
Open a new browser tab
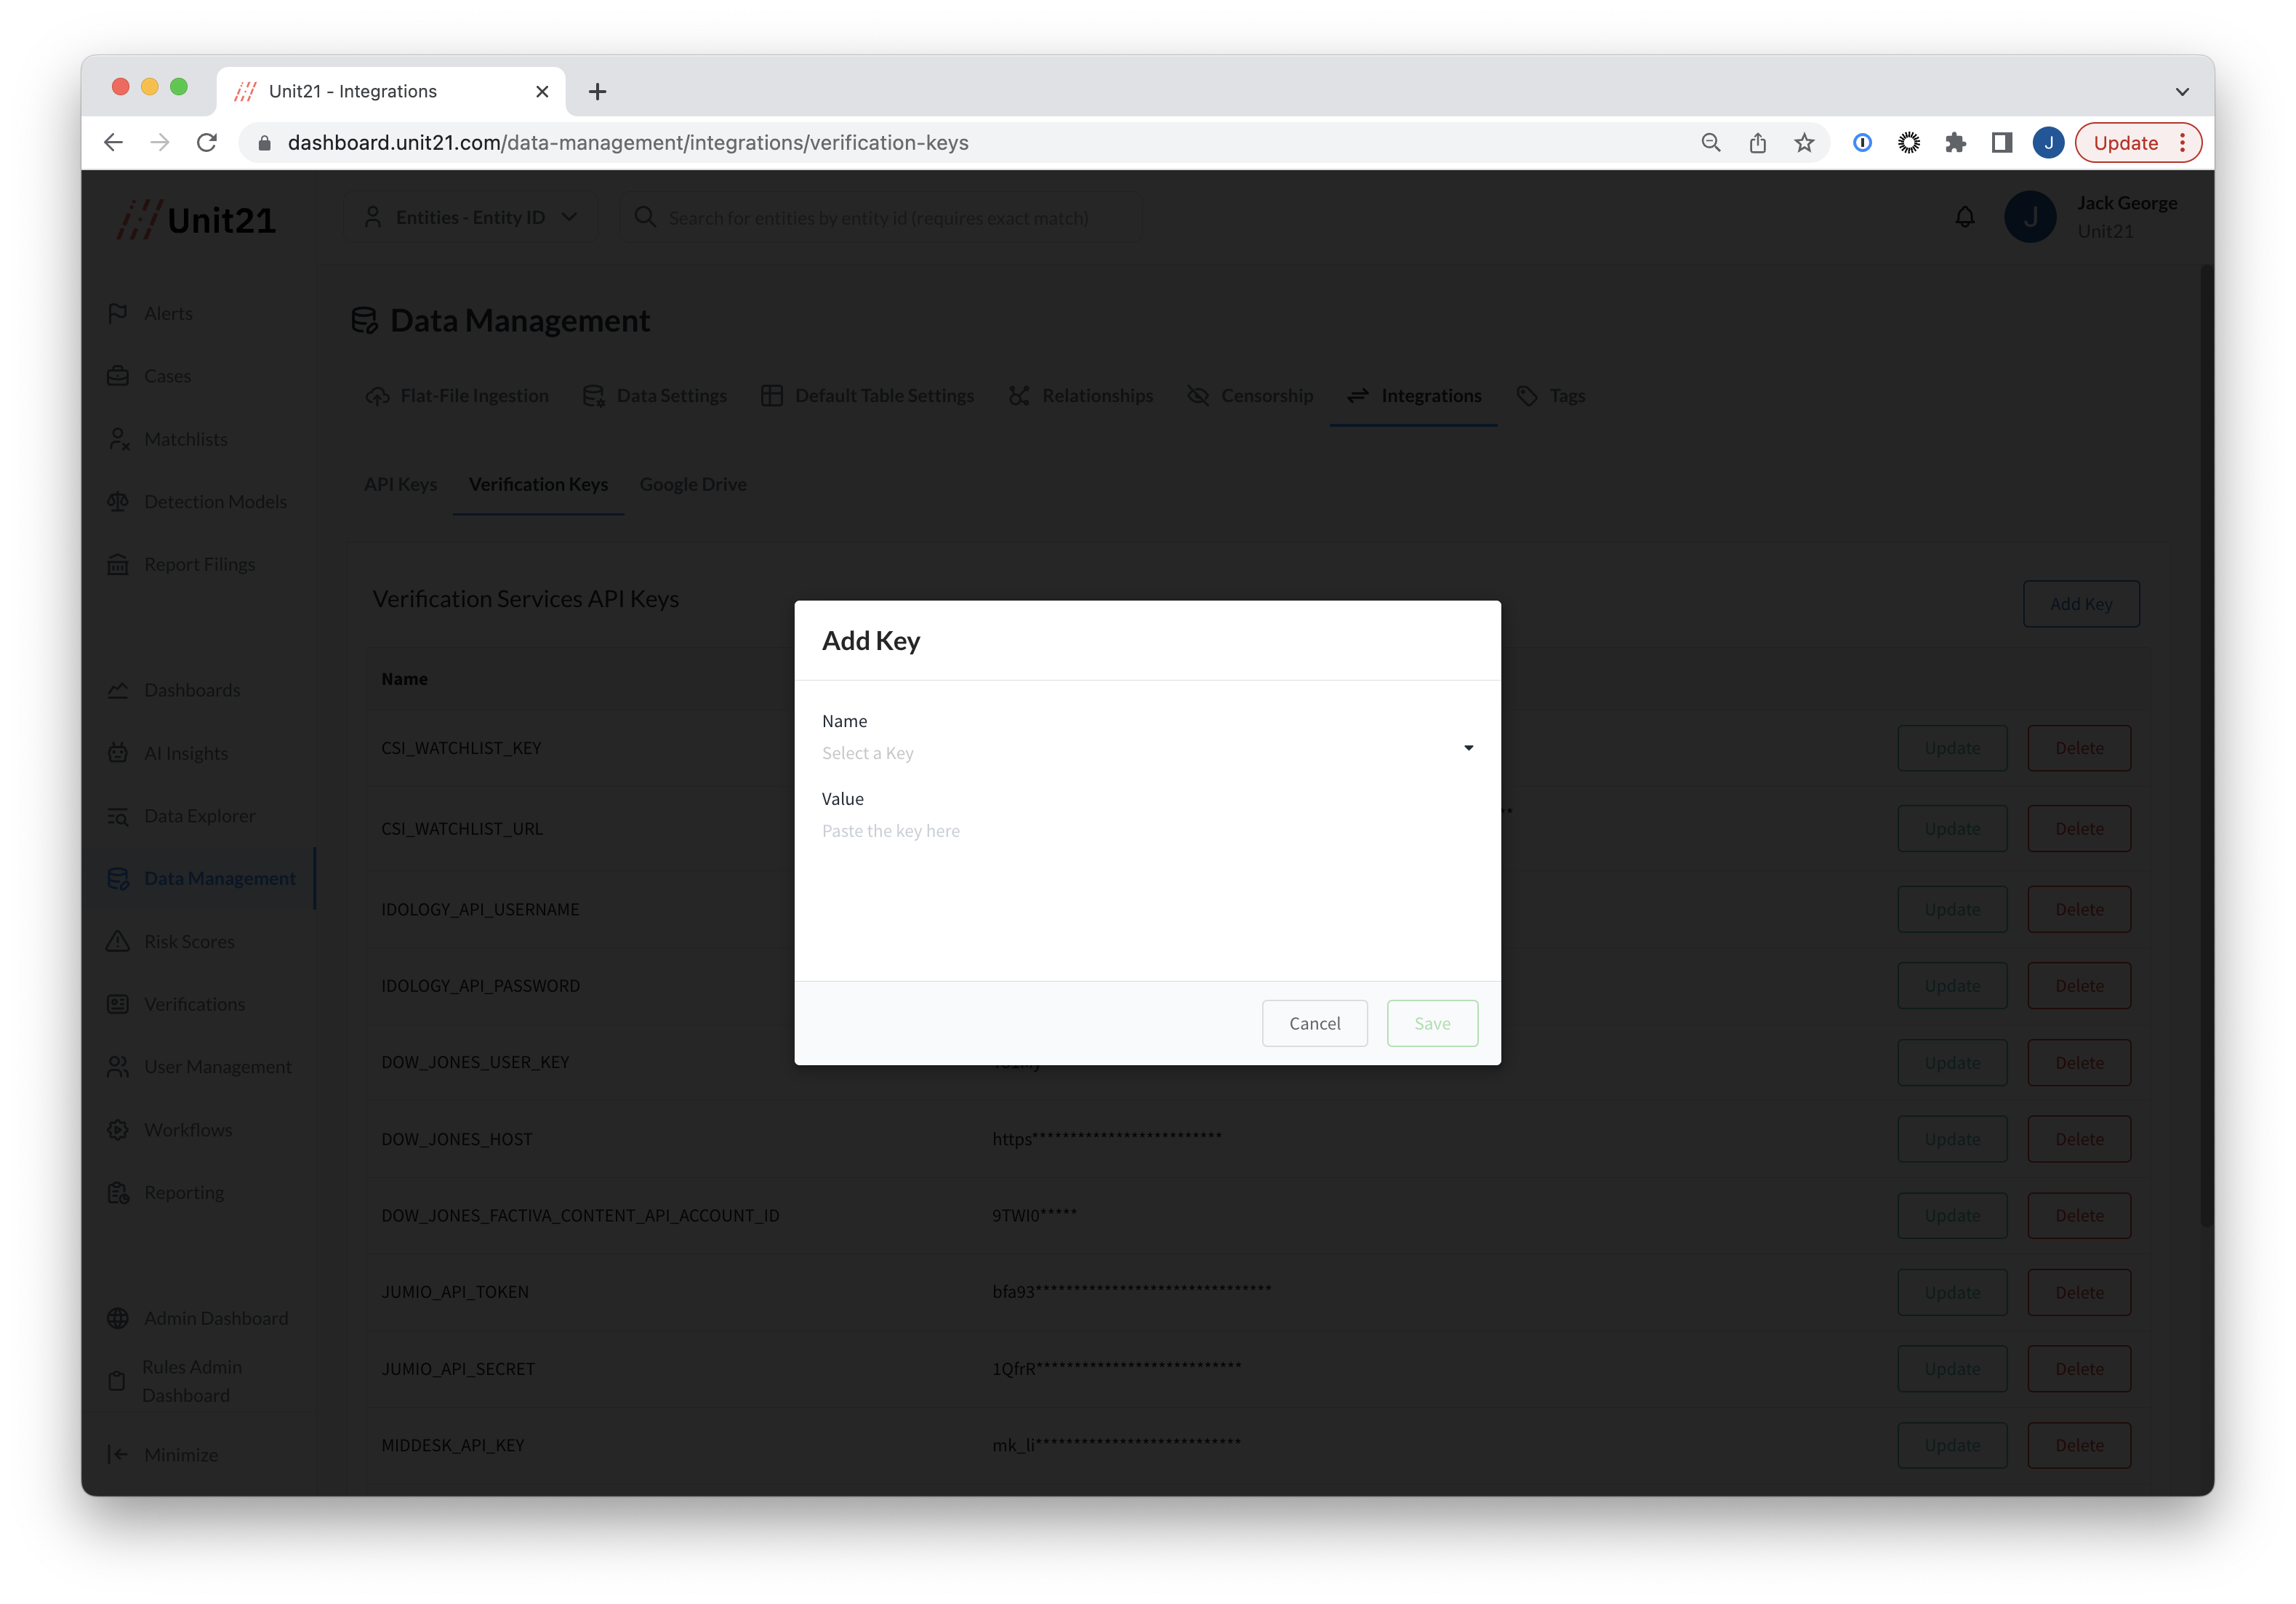pyautogui.click(x=597, y=92)
